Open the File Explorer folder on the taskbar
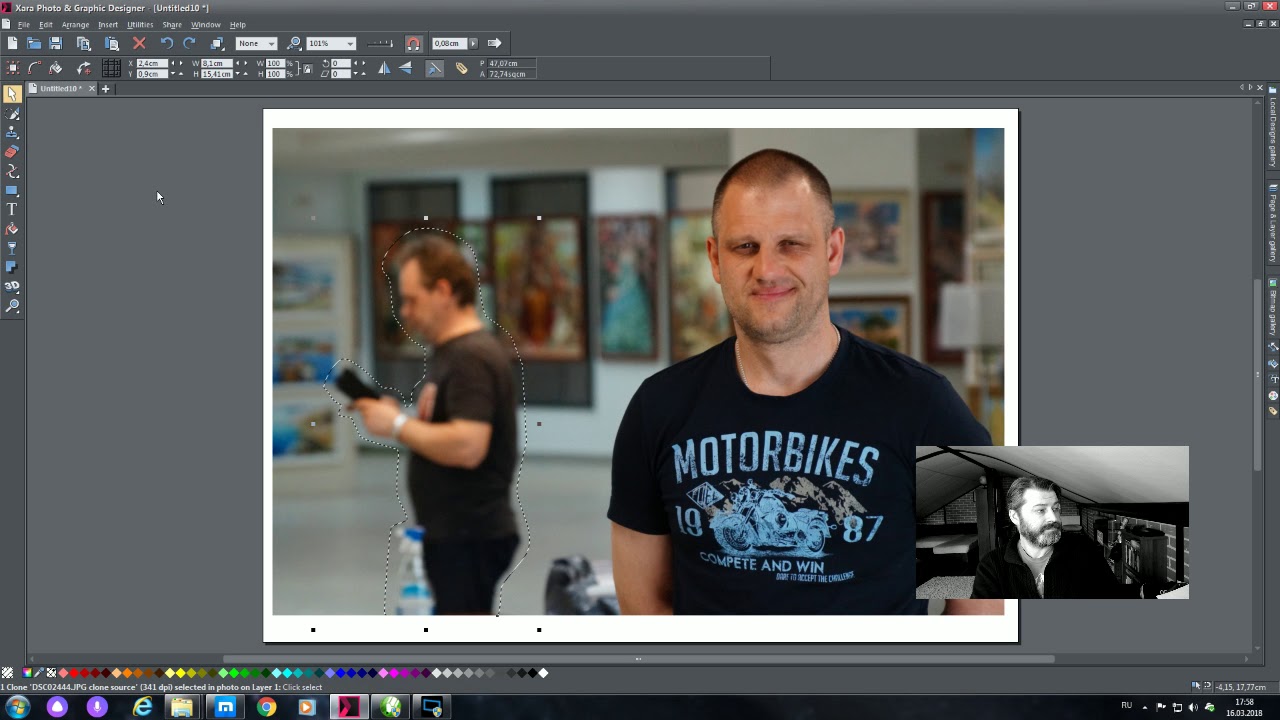This screenshot has height=720, width=1280. (182, 707)
